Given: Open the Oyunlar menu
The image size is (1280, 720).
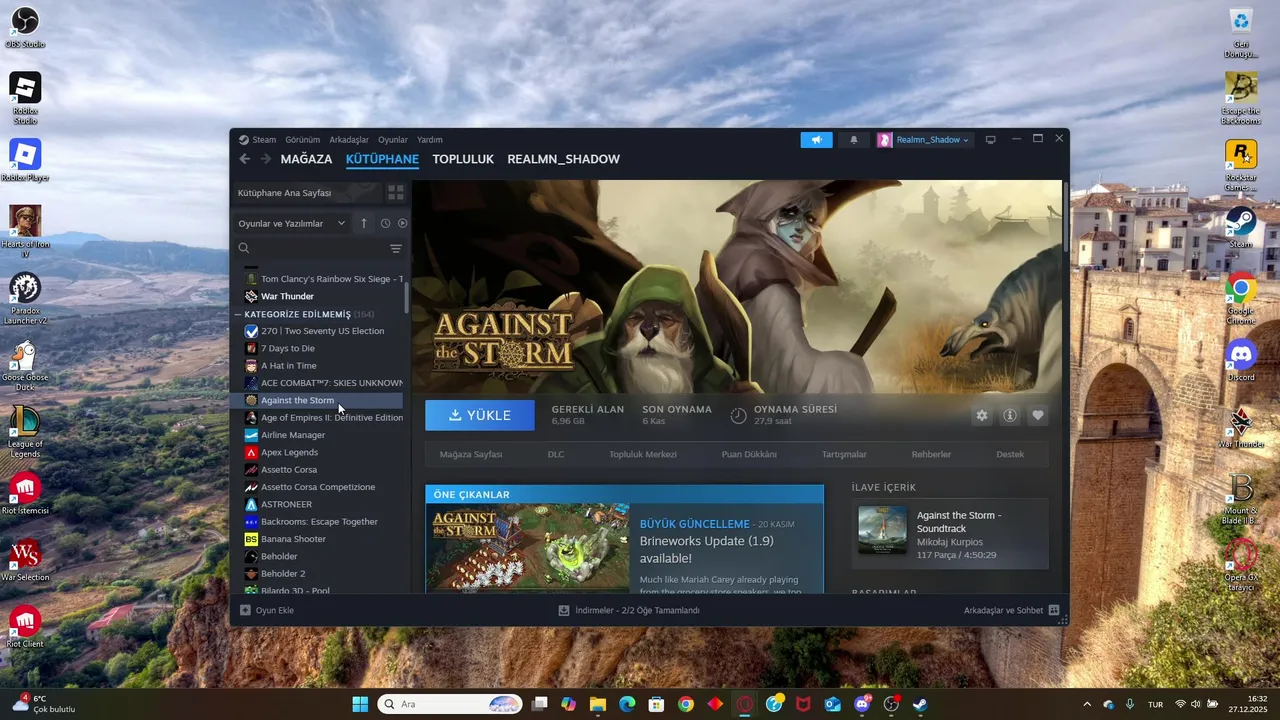Looking at the screenshot, I should (x=393, y=140).
